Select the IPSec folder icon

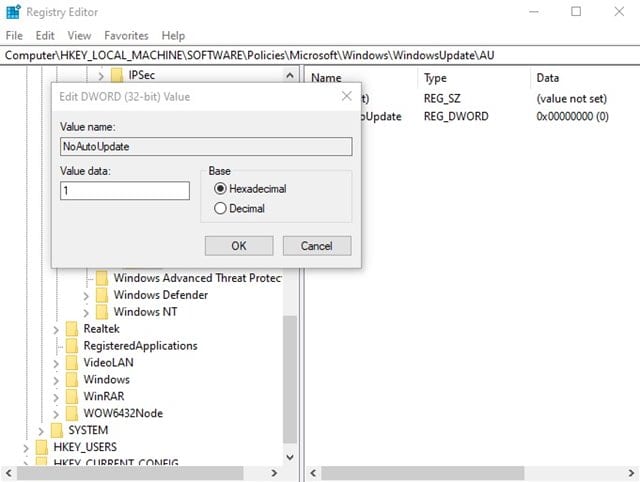(117, 75)
